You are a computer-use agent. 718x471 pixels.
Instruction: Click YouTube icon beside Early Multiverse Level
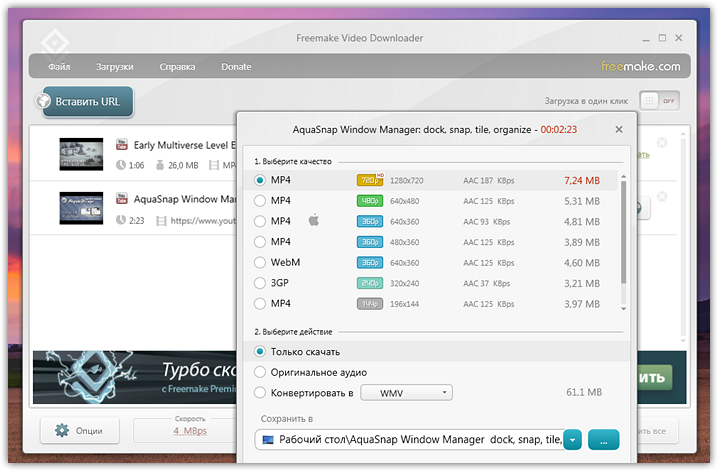tap(122, 145)
